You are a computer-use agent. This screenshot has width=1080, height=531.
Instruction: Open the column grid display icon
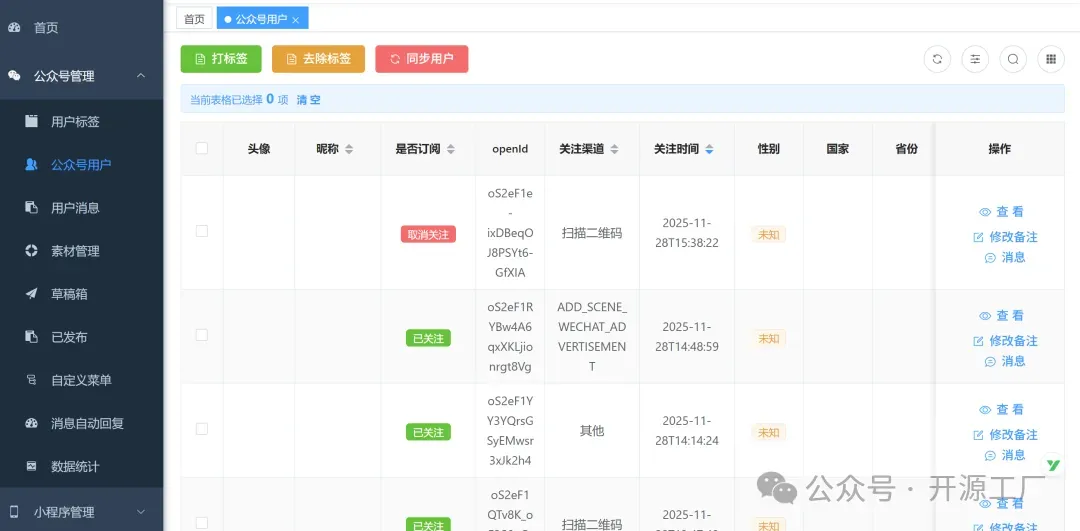click(1051, 59)
